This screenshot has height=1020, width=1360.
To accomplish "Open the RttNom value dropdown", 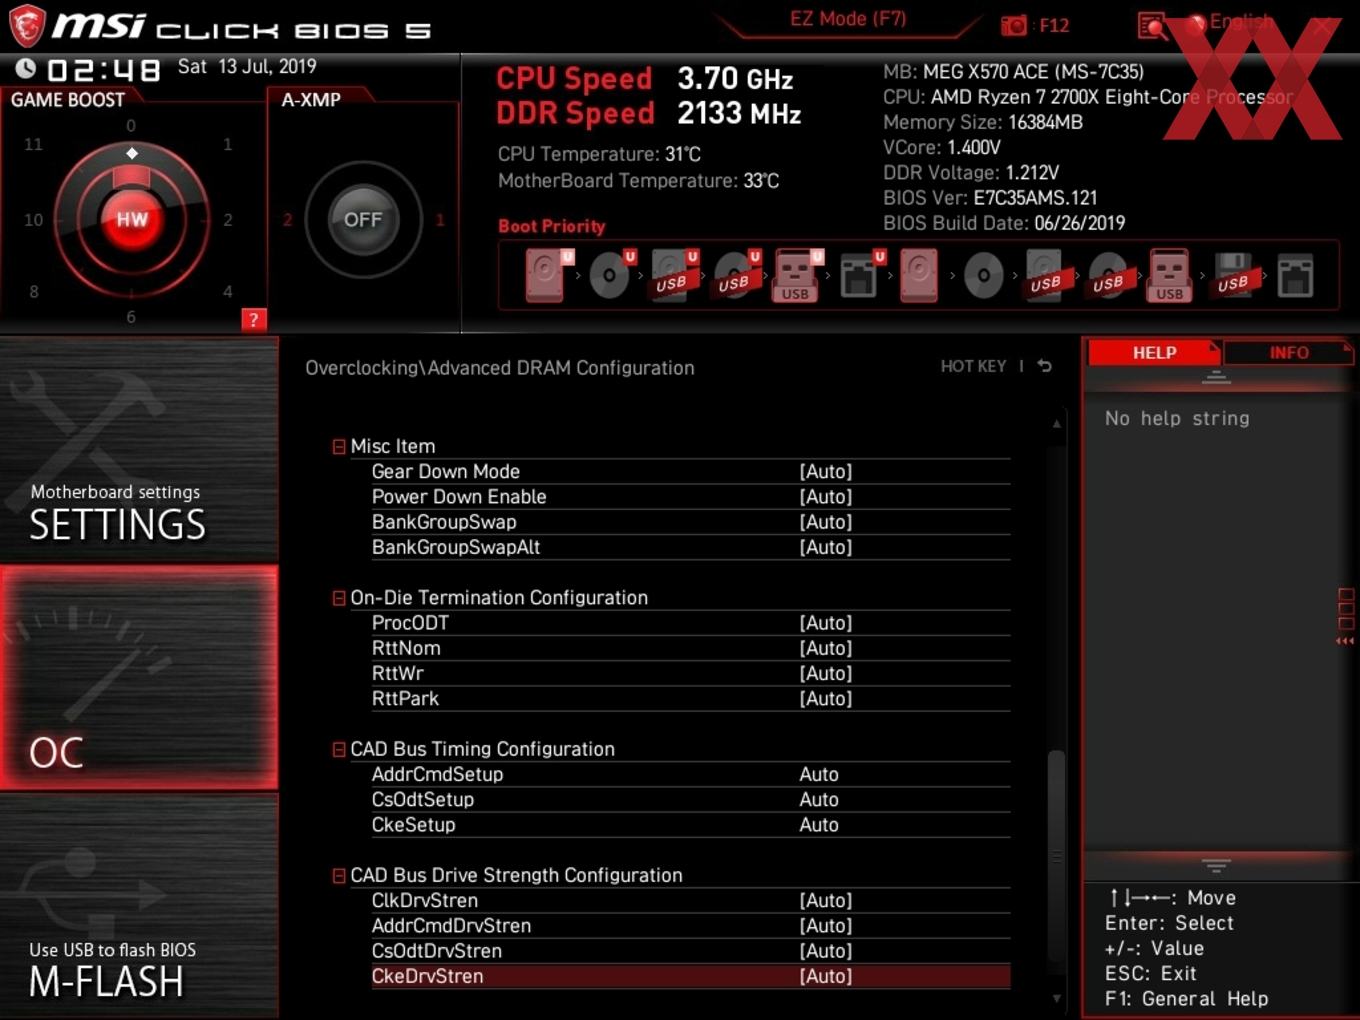I will 826,648.
